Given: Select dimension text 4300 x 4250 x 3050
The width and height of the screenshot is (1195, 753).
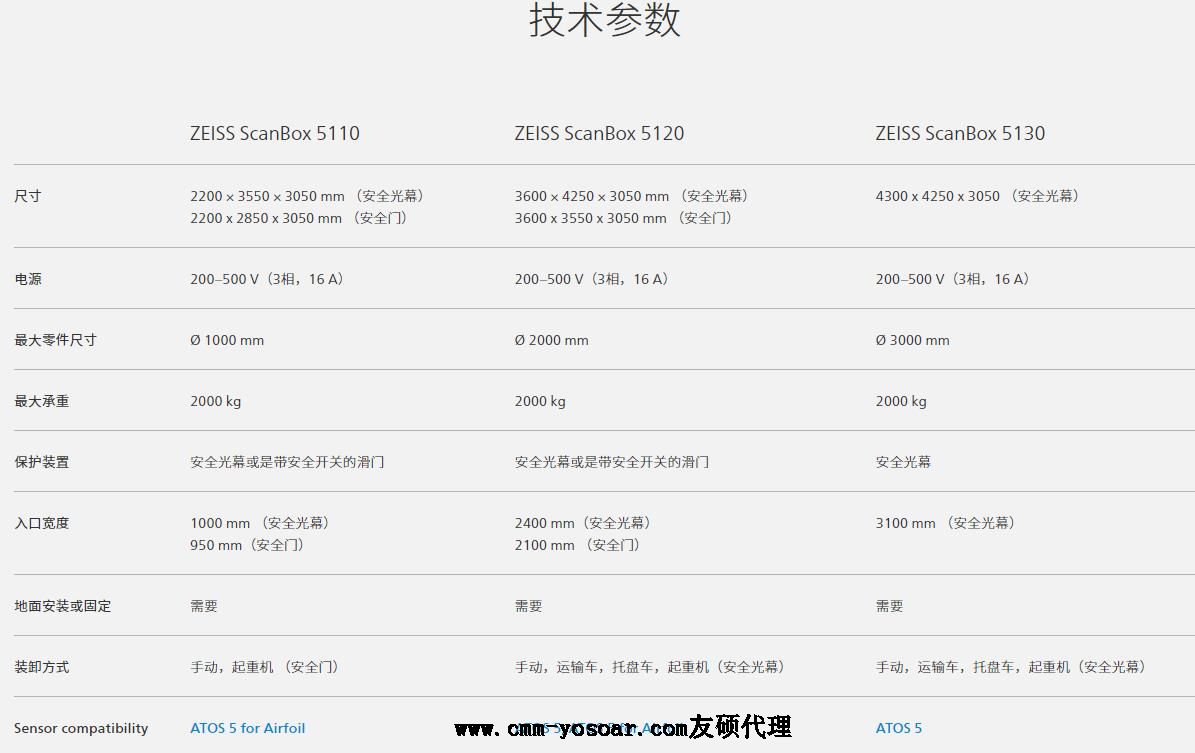Looking at the screenshot, I should [x=937, y=196].
